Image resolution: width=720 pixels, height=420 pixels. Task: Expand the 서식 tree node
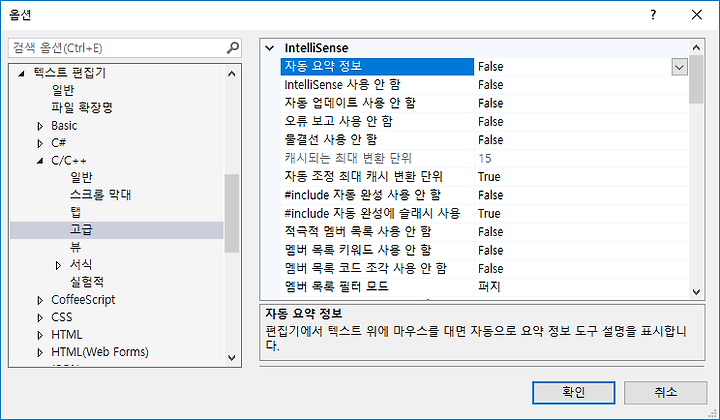point(58,265)
